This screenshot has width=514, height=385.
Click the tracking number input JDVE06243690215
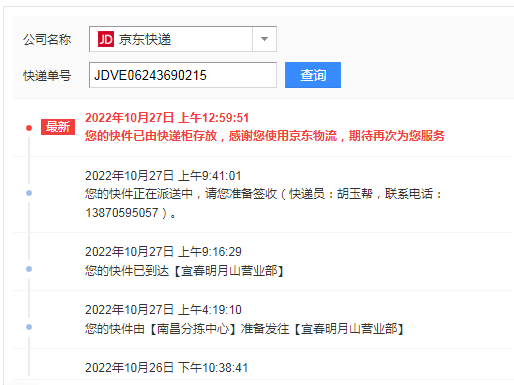[183, 75]
